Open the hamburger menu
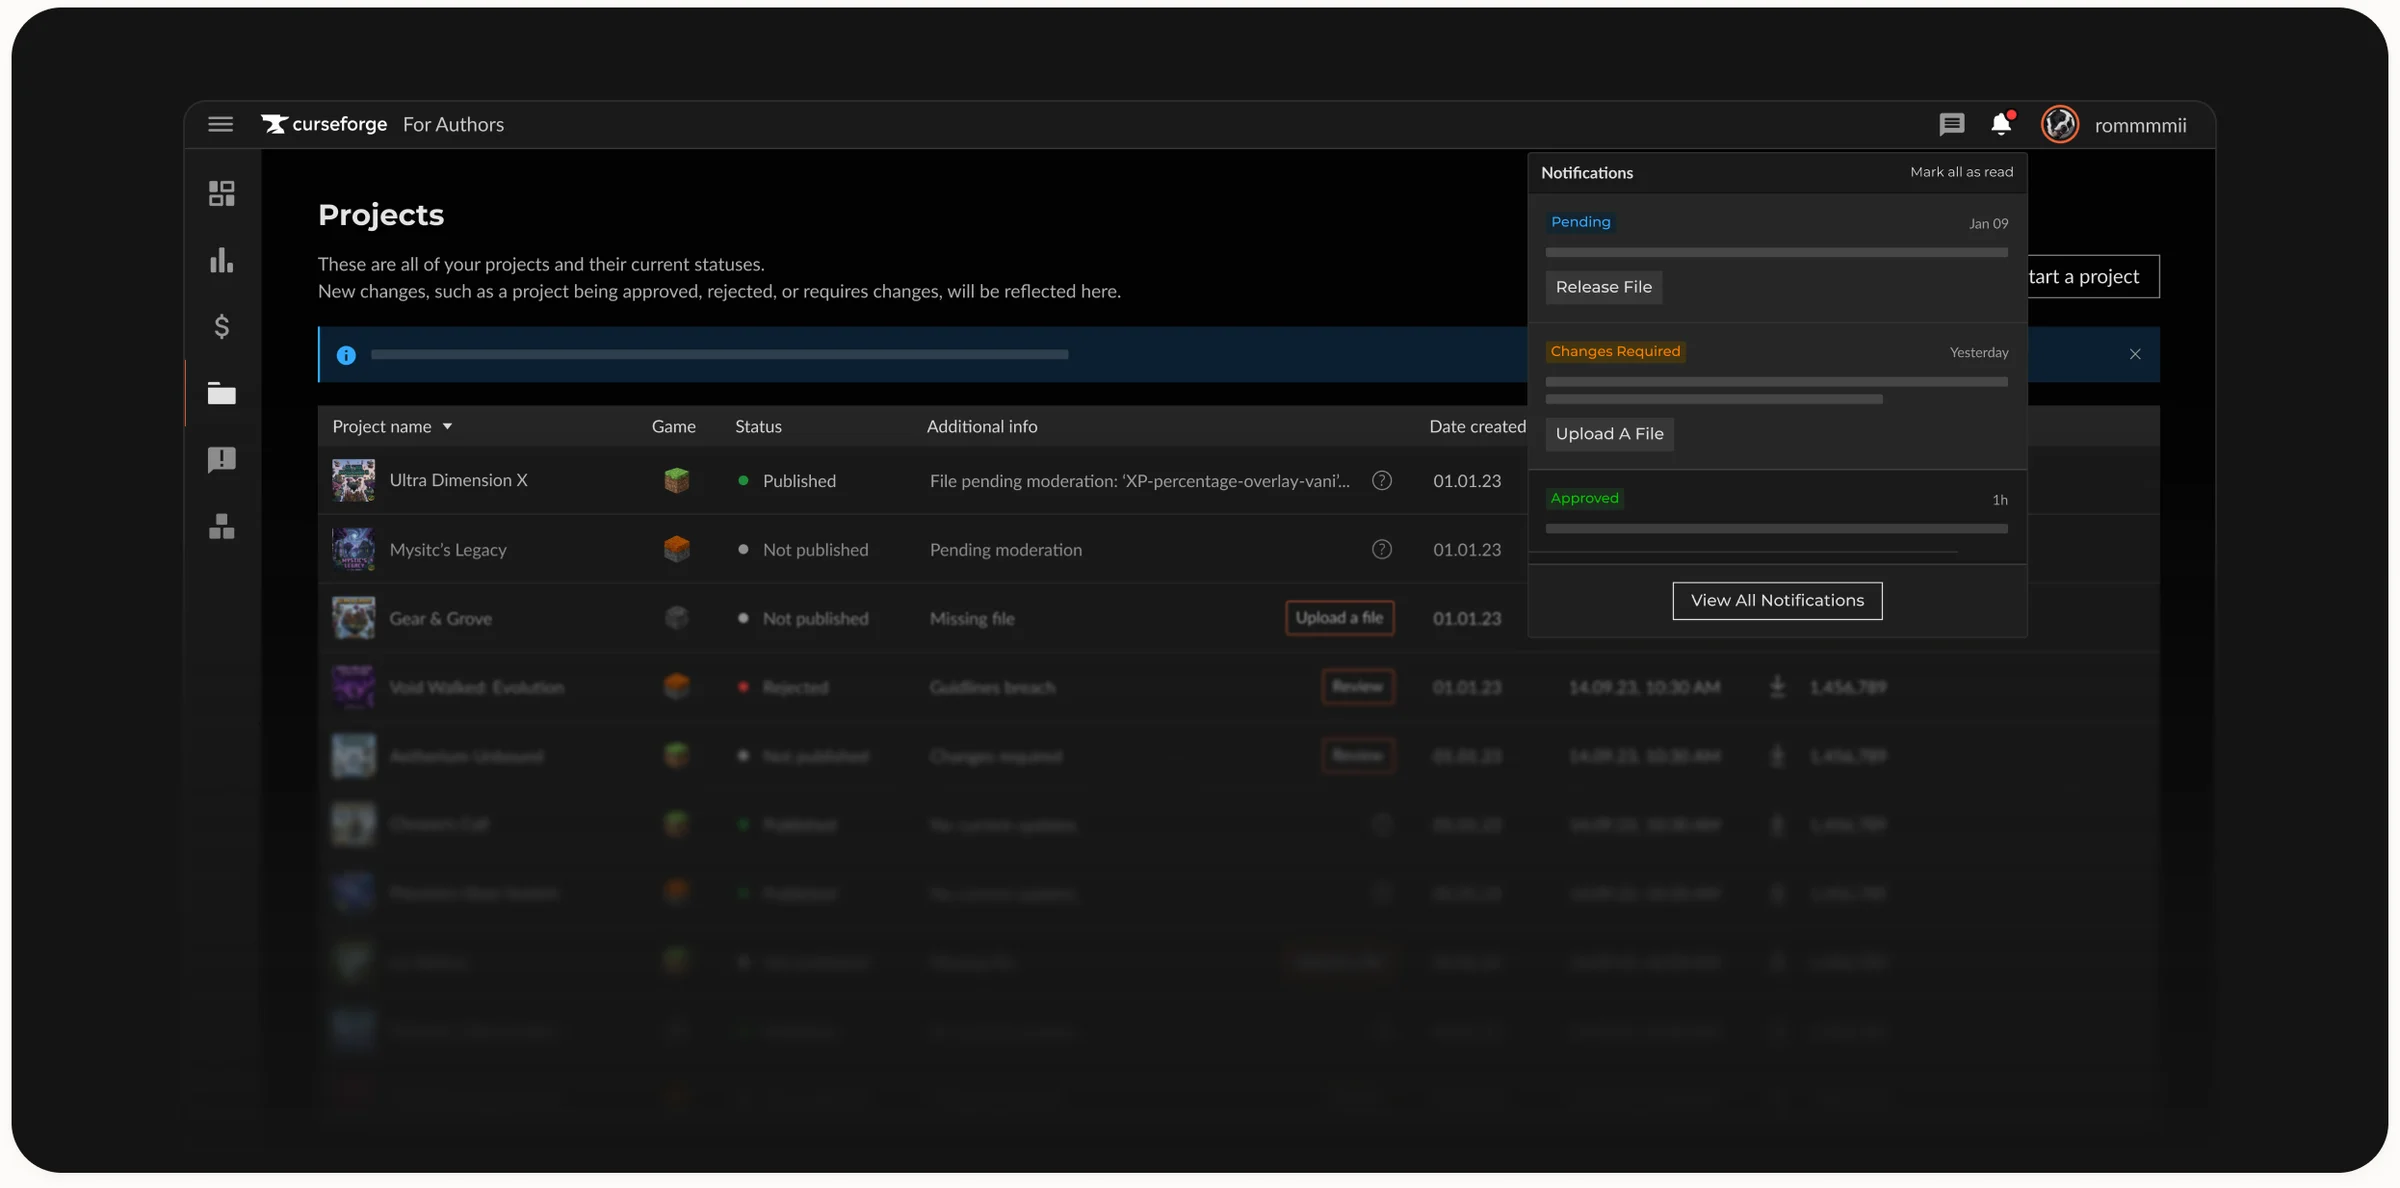Image resolution: width=2400 pixels, height=1188 pixels. click(220, 124)
